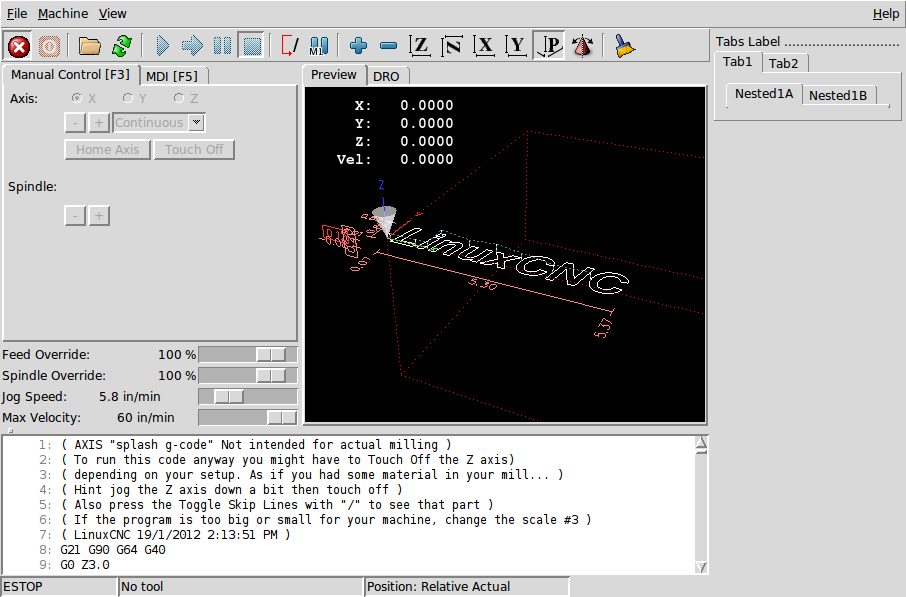Open the File menu

click(17, 14)
